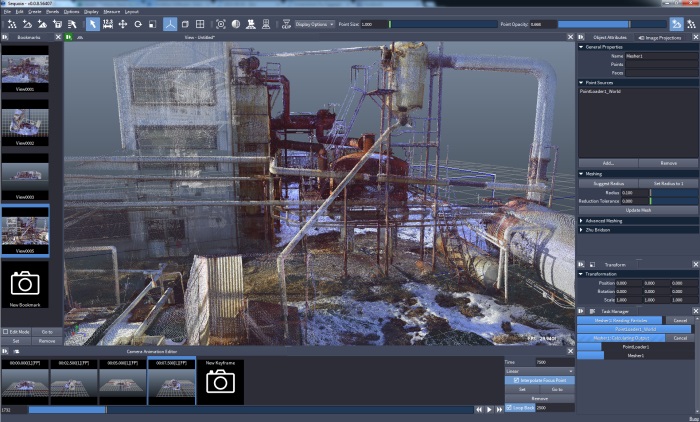This screenshot has width=700, height=422.
Task: Click the Bookmarks panel dock menu icon
Action: (x=5, y=37)
